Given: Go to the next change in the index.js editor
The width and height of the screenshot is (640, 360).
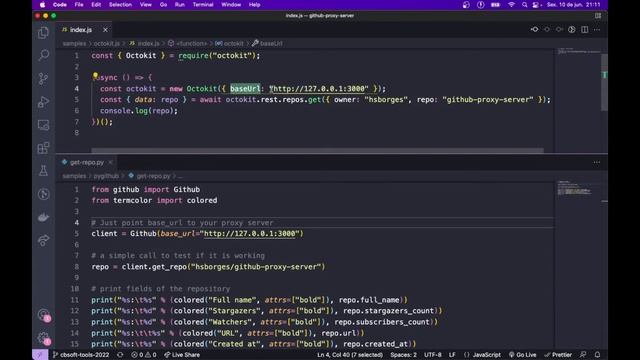Looking at the screenshot, I should (x=559, y=29).
